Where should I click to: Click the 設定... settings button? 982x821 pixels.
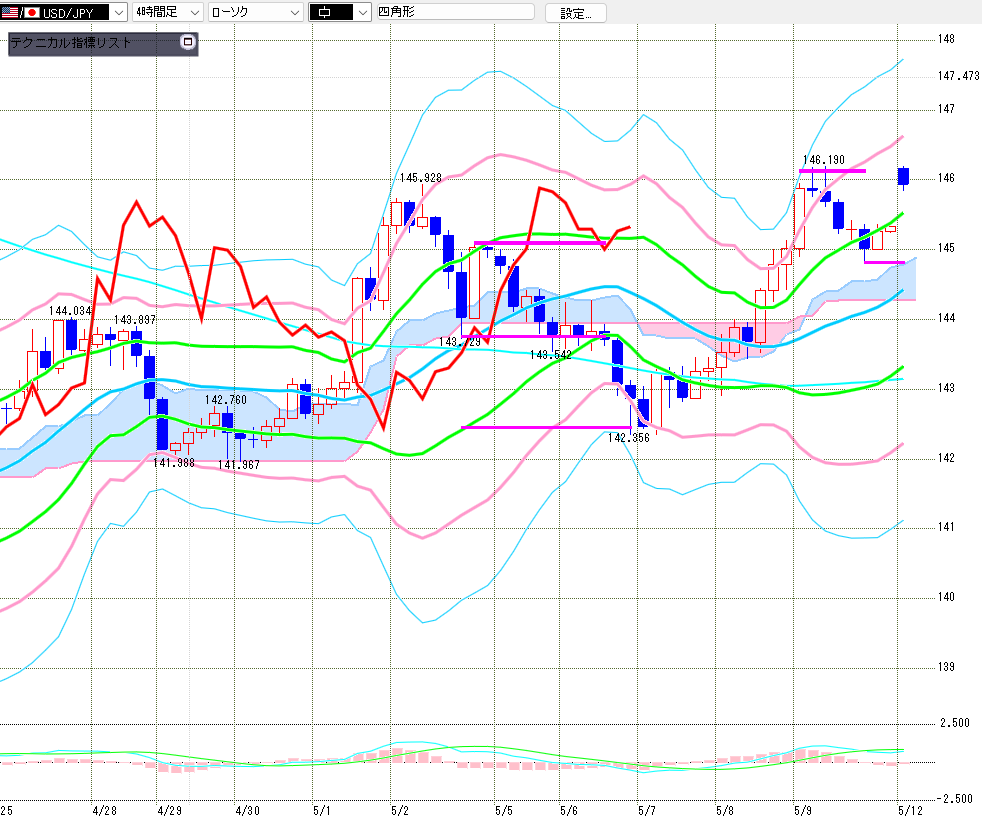tap(576, 13)
